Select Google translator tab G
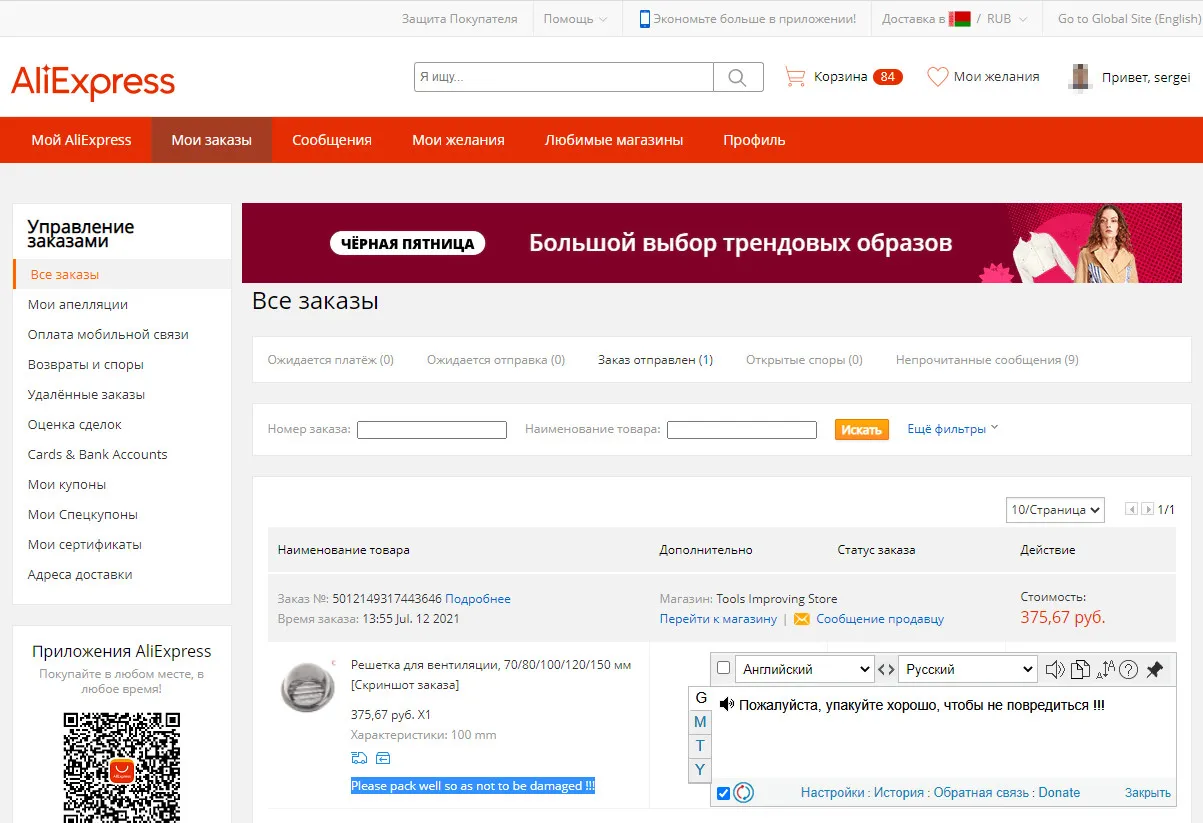The image size is (1203, 823). [701, 698]
